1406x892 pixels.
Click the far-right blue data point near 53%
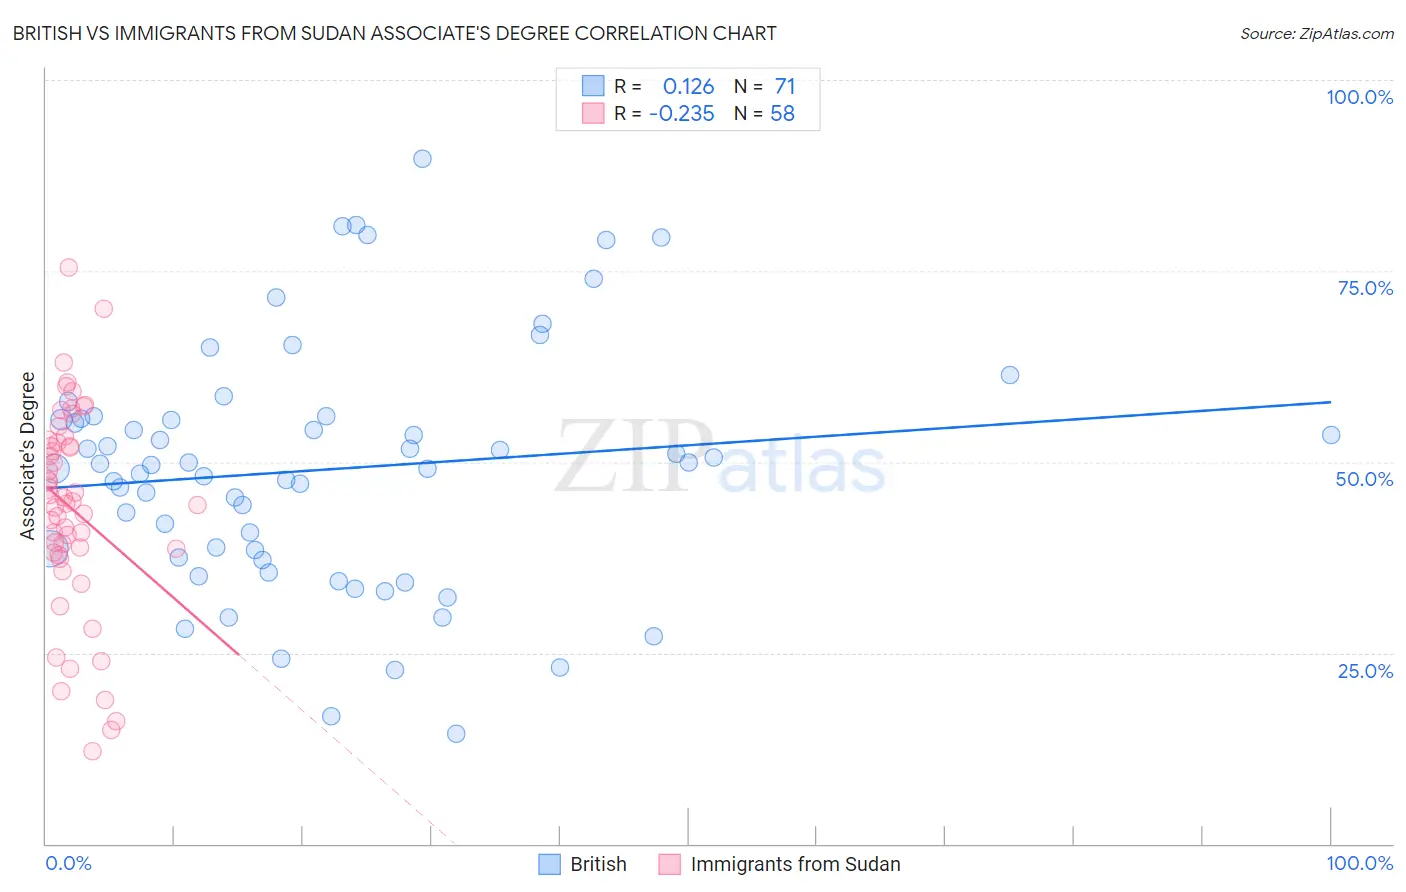point(1330,435)
